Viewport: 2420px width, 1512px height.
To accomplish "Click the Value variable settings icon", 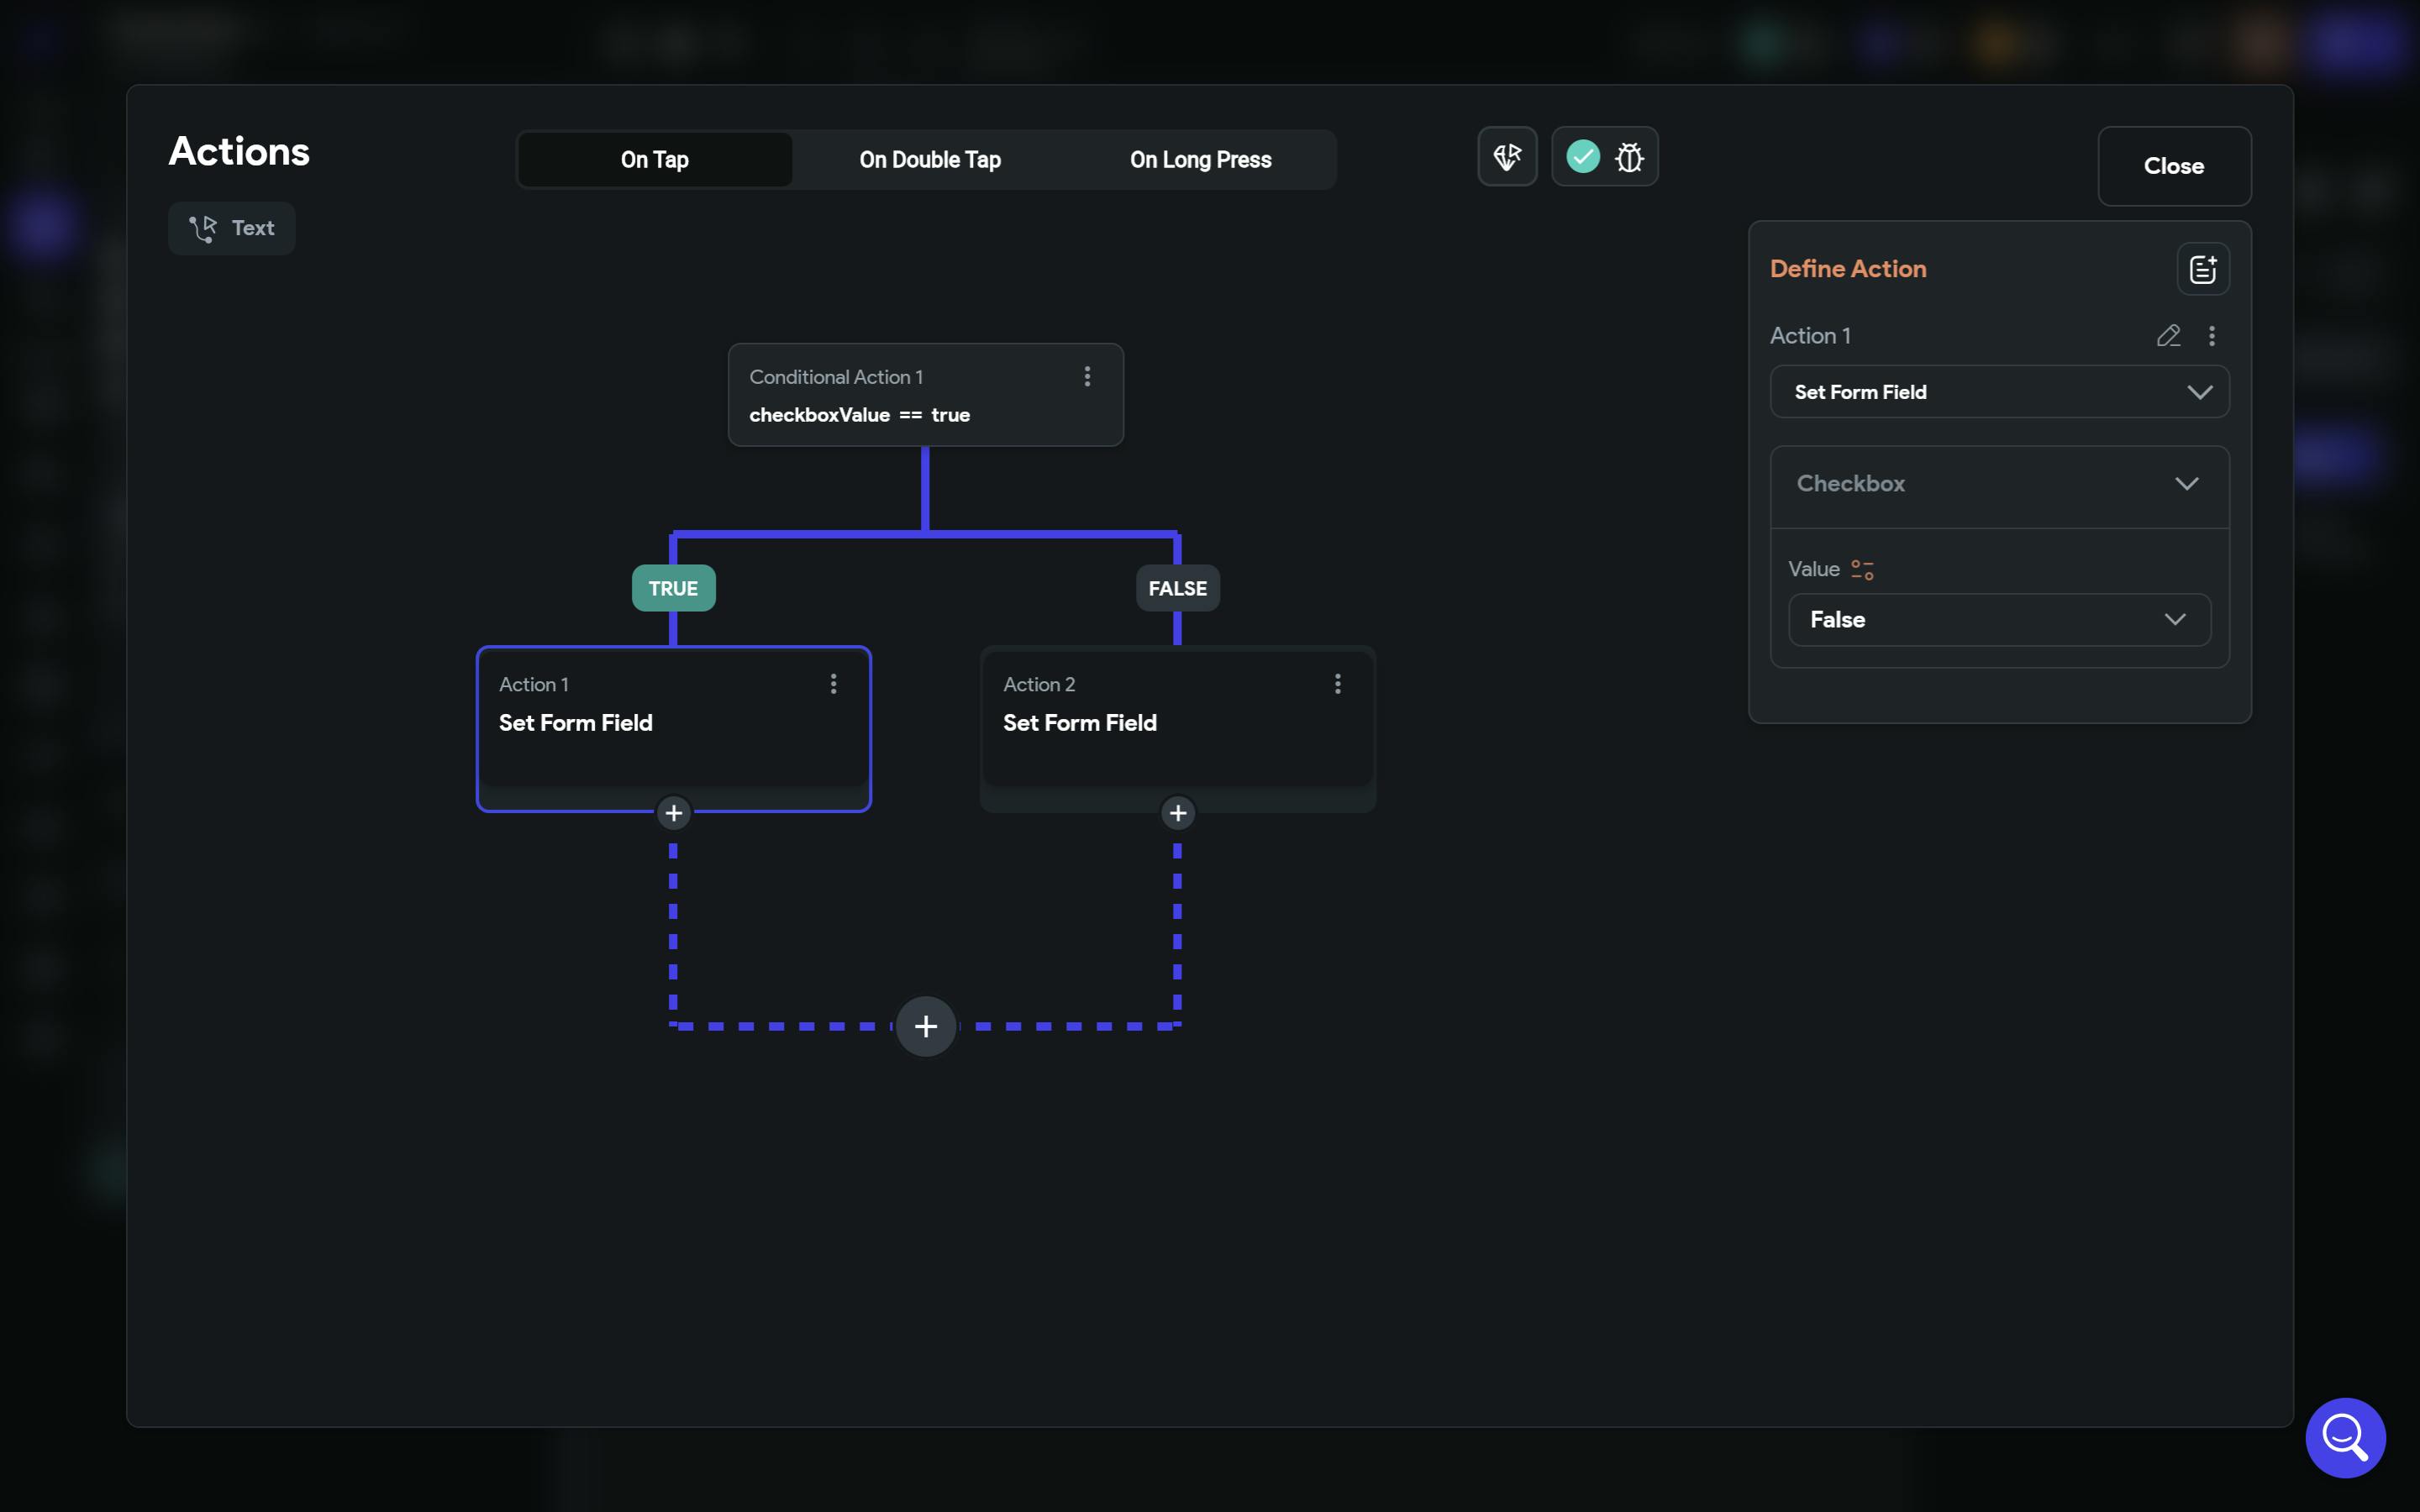I will 1862,570.
